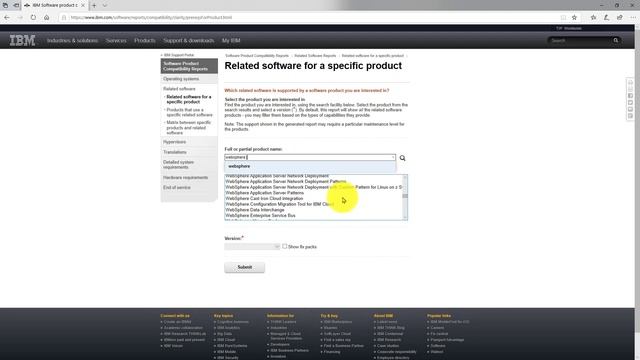Image resolution: width=640 pixels, height=360 pixels.
Task: Open Hypervisors in sidebar
Action: coord(175,142)
